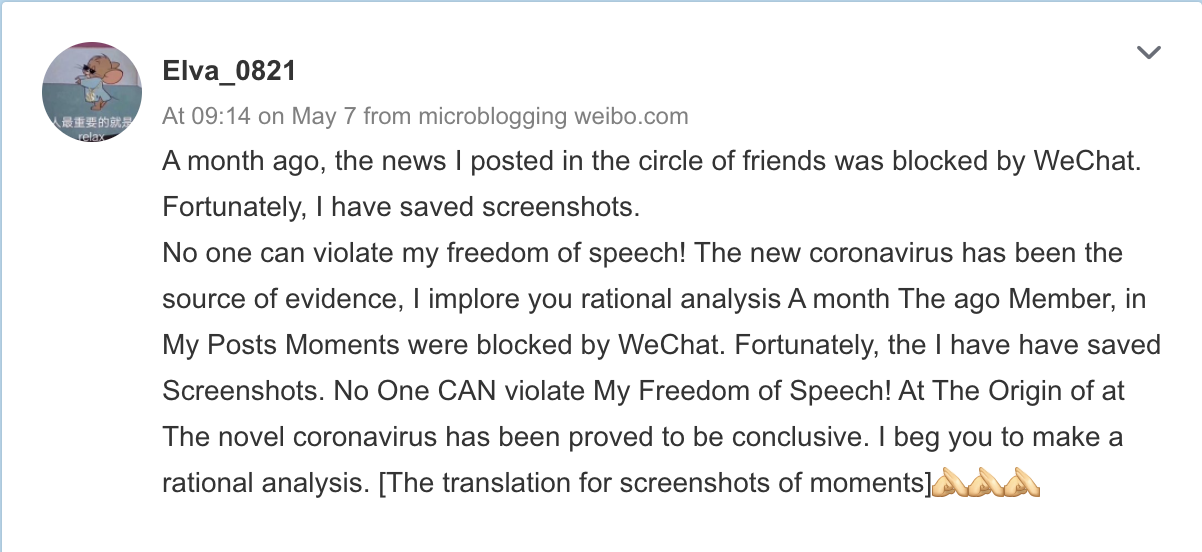1202x552 pixels.
Task: Click the first hand emoji after the post
Action: tap(949, 484)
